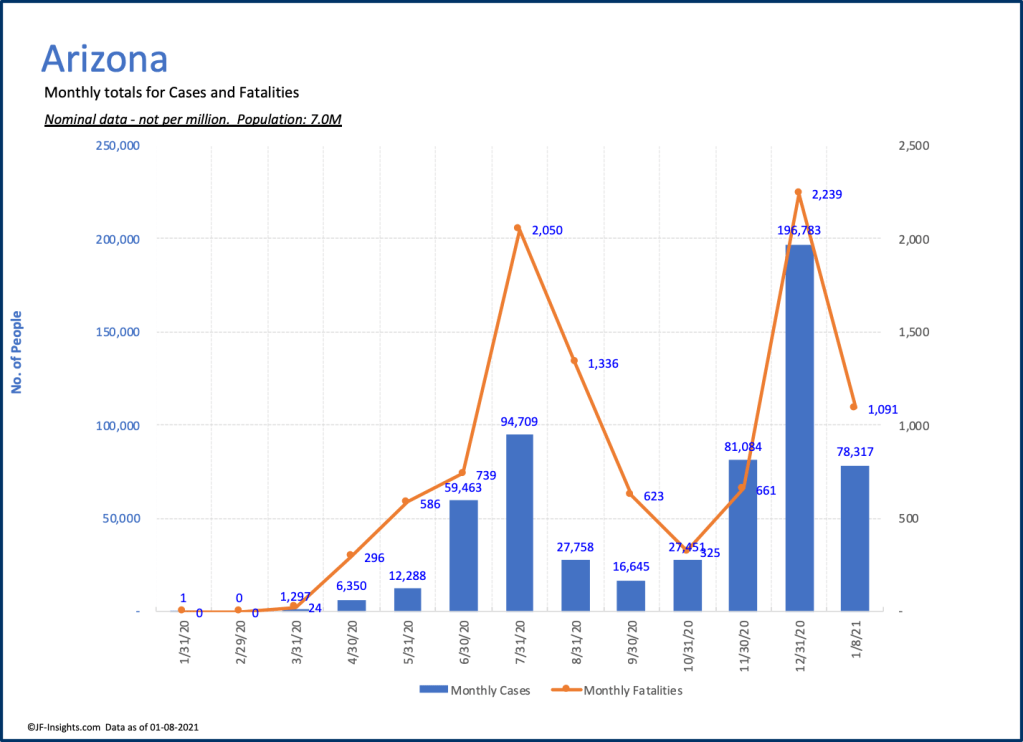Click the Monthly Cases legend blue swatch
Screen dimensions: 1023x742
click(x=433, y=690)
